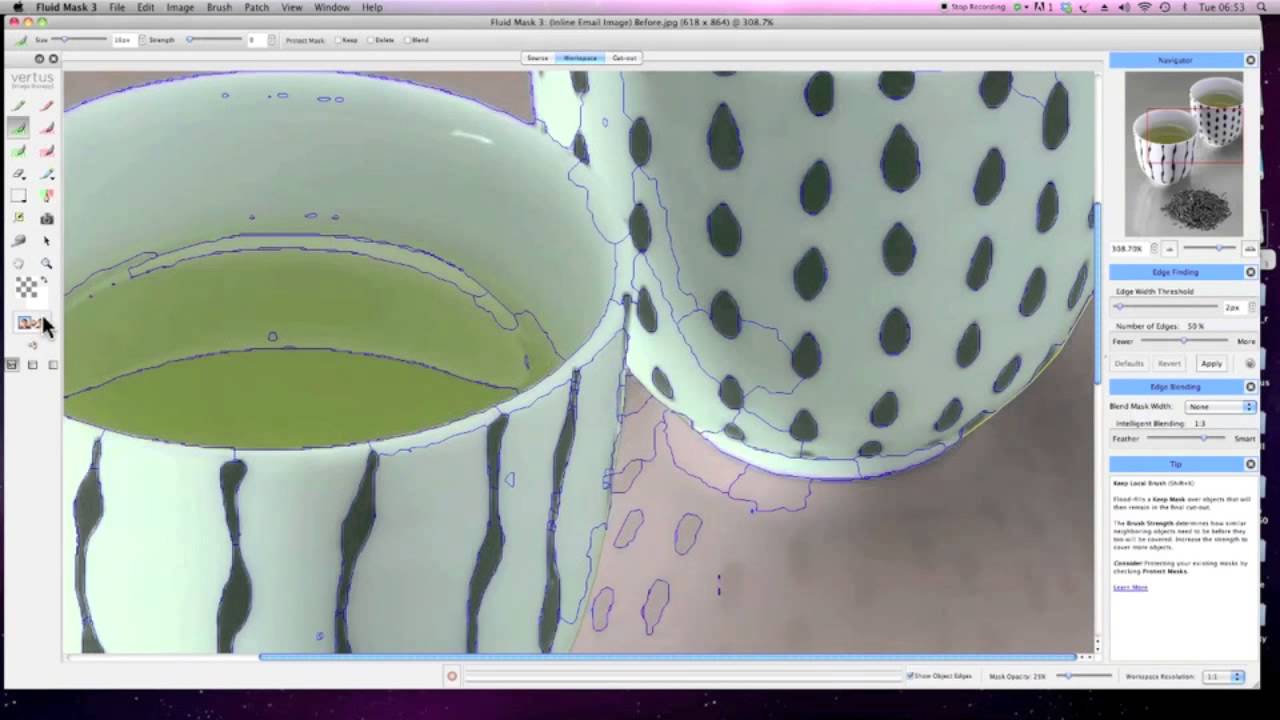The image size is (1280, 720).
Task: Switch to the Source tab
Action: tap(538, 58)
